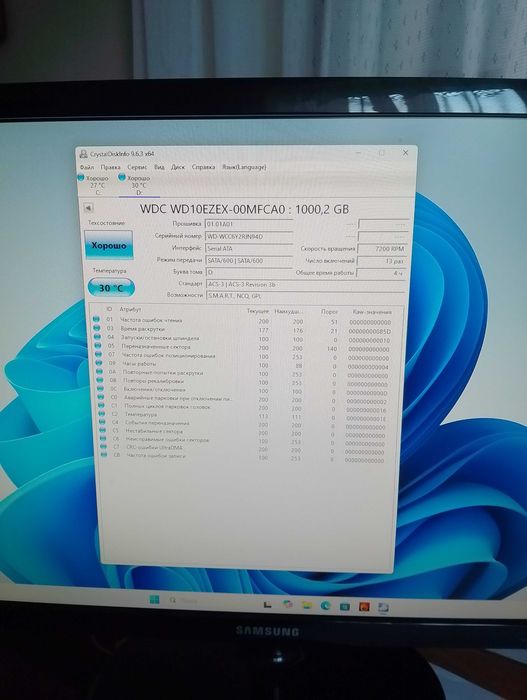
Task: Click the CrystalDiskInfo title bar app icon
Action: pyautogui.click(x=83, y=154)
